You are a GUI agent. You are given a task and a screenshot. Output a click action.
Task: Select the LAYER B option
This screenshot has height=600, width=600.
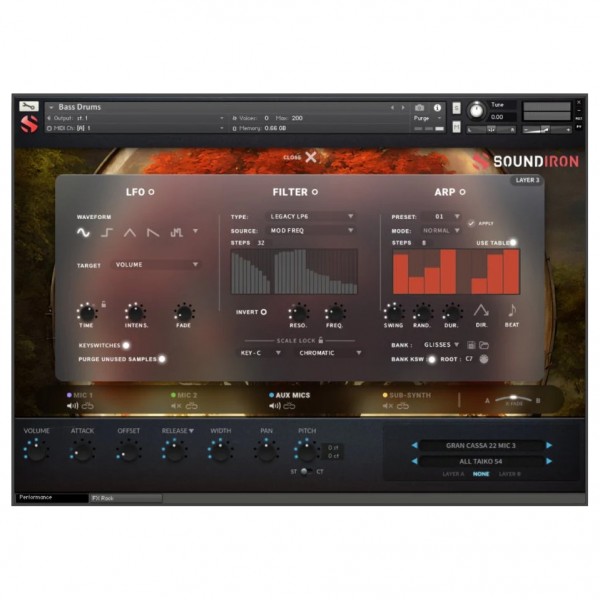tap(510, 474)
